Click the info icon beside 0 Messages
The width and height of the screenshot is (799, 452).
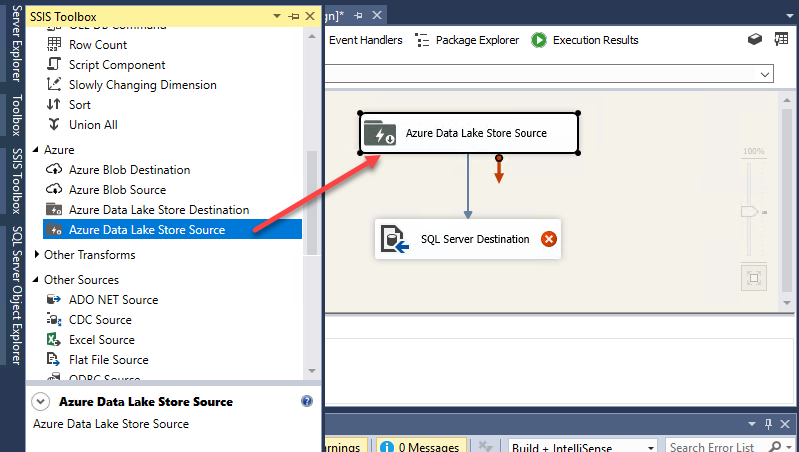point(387,446)
